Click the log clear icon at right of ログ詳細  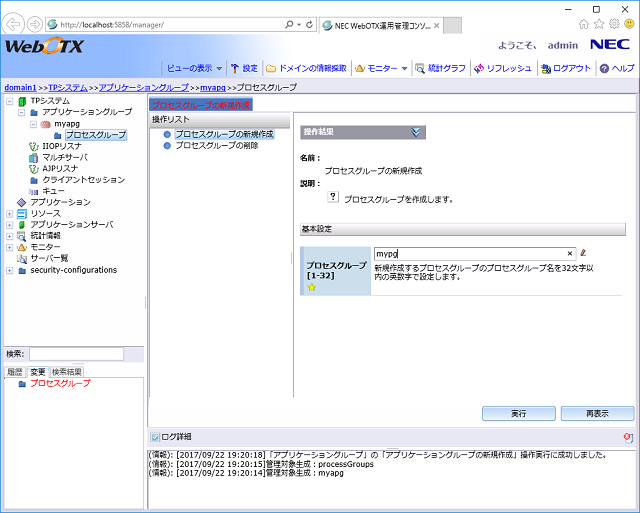[x=627, y=437]
